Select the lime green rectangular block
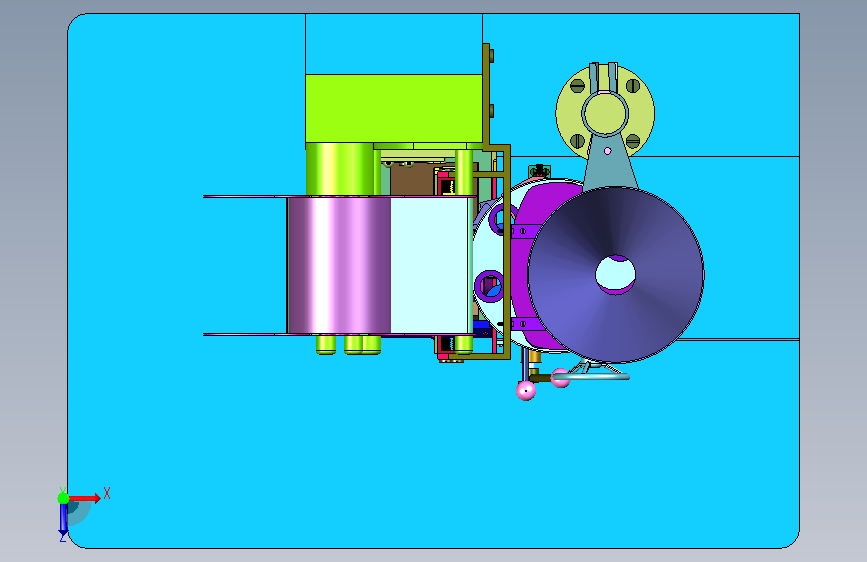 394,108
